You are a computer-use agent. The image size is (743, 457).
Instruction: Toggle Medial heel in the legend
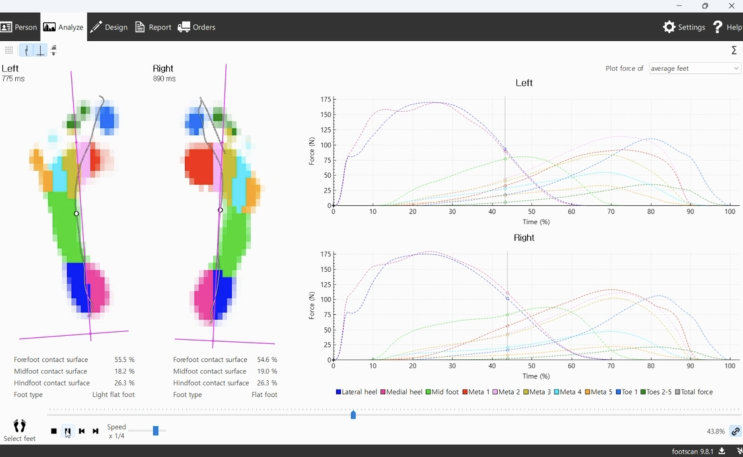click(401, 392)
